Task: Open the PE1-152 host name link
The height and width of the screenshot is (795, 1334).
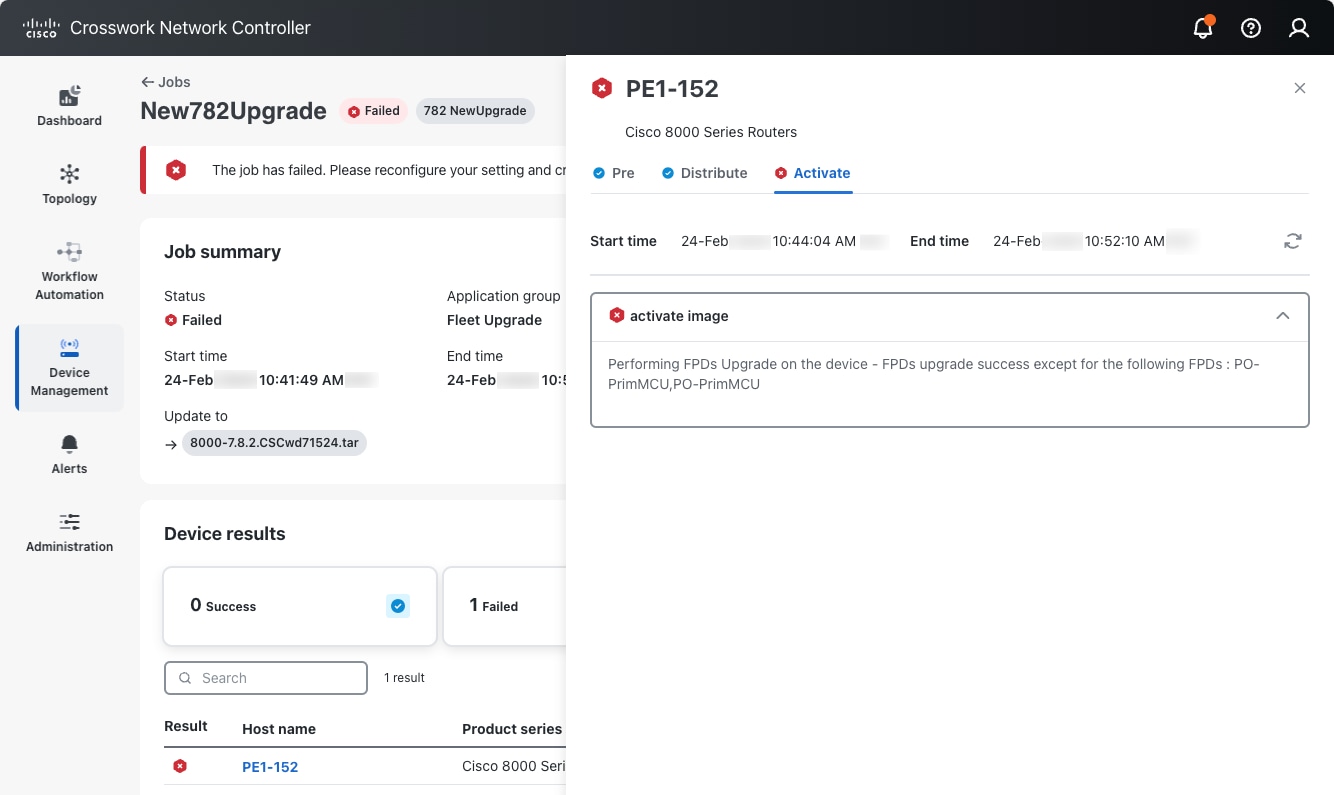Action: point(270,767)
